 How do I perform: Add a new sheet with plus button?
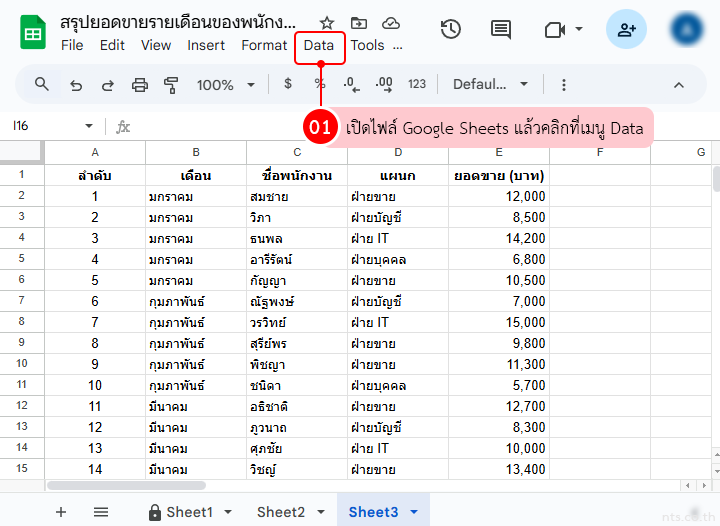click(61, 512)
